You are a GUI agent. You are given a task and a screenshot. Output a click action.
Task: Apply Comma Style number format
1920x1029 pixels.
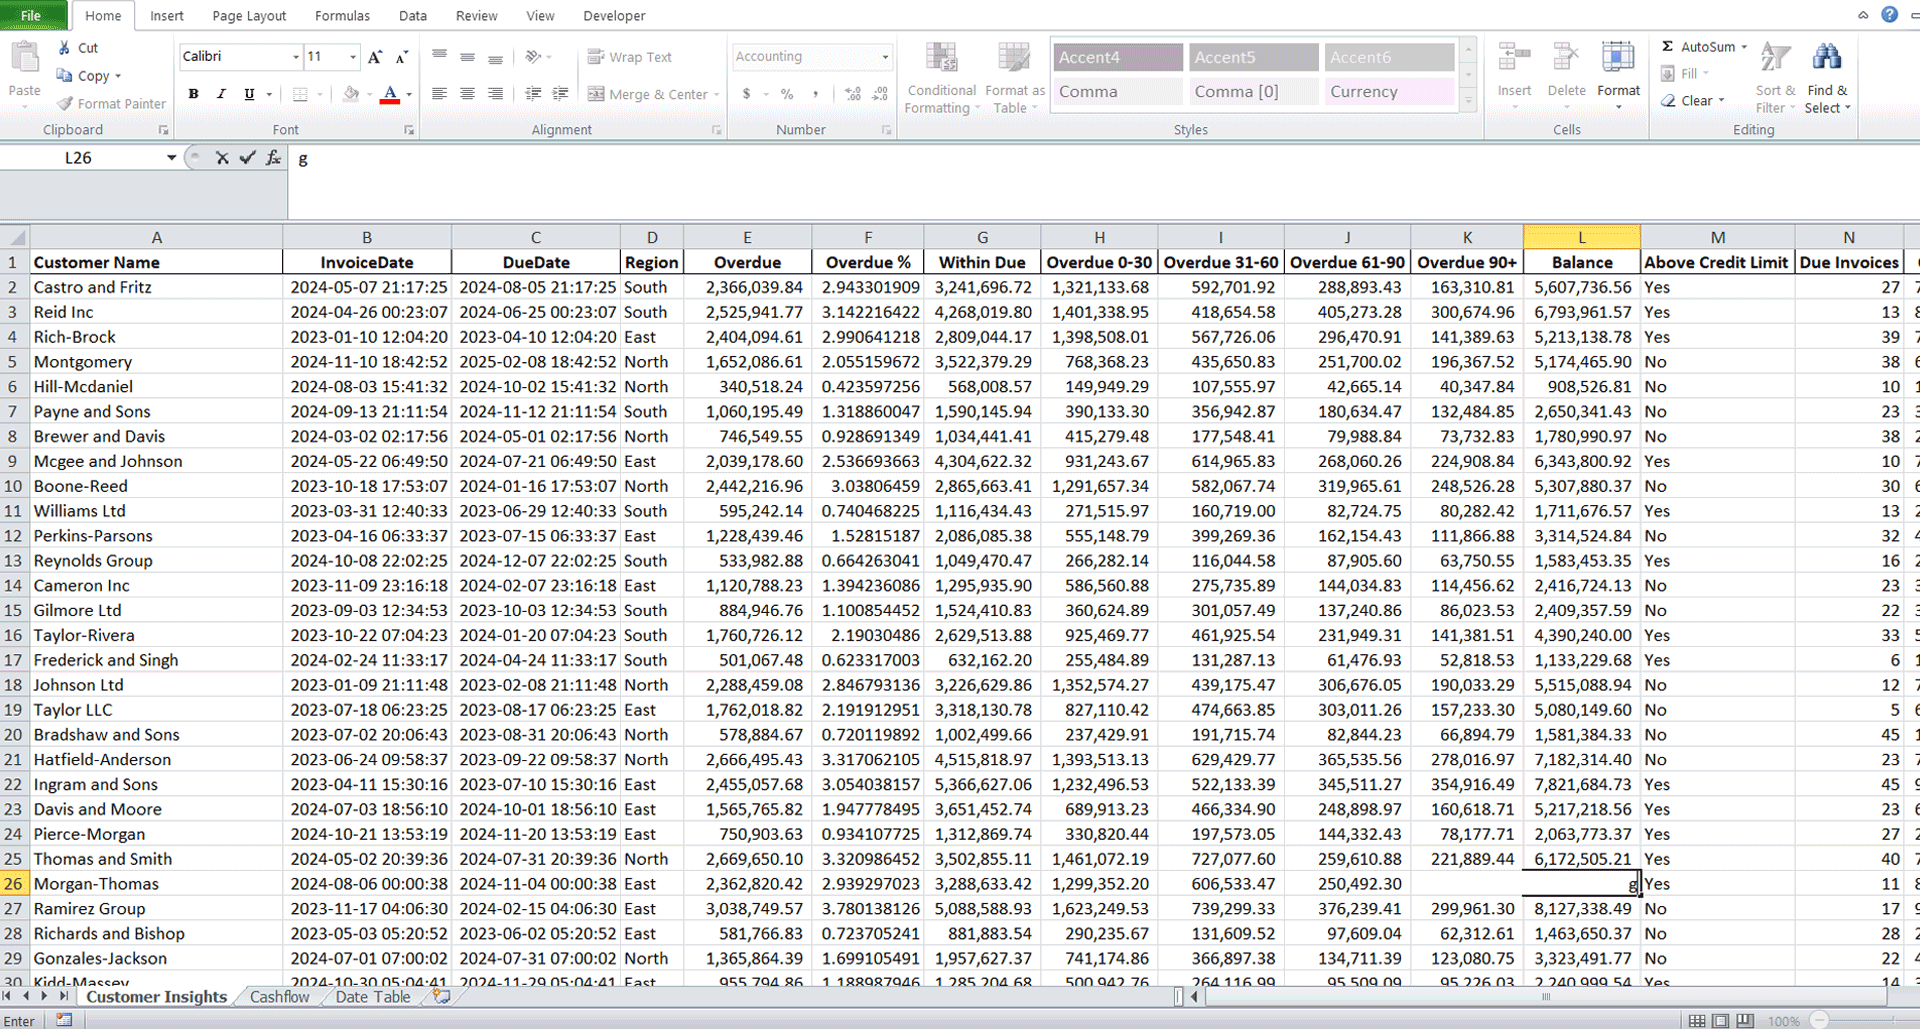(x=815, y=94)
